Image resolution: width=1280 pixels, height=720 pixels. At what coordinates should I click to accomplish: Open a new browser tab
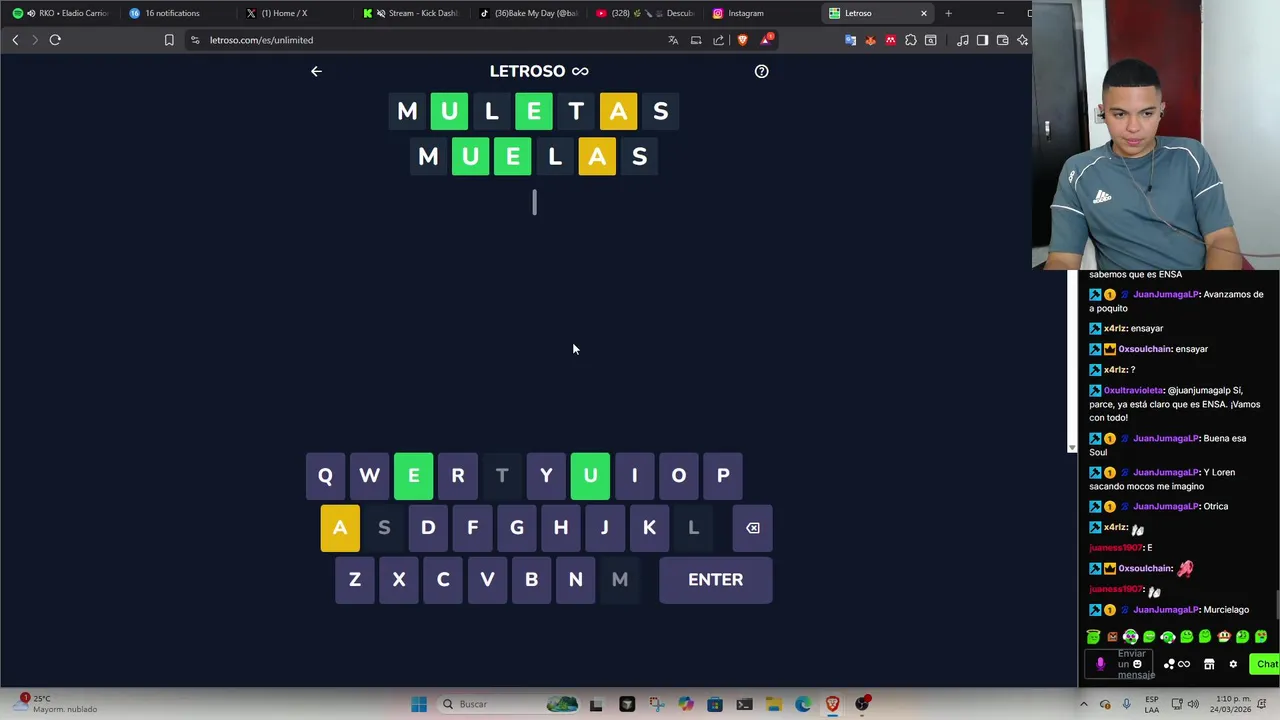[948, 13]
